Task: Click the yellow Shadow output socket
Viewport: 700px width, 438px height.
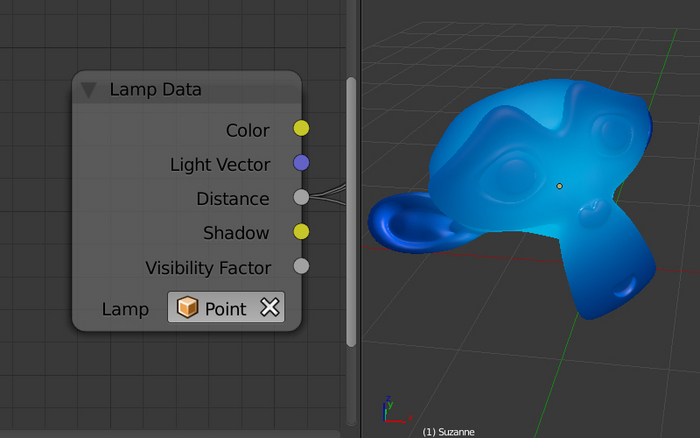Action: 301,232
